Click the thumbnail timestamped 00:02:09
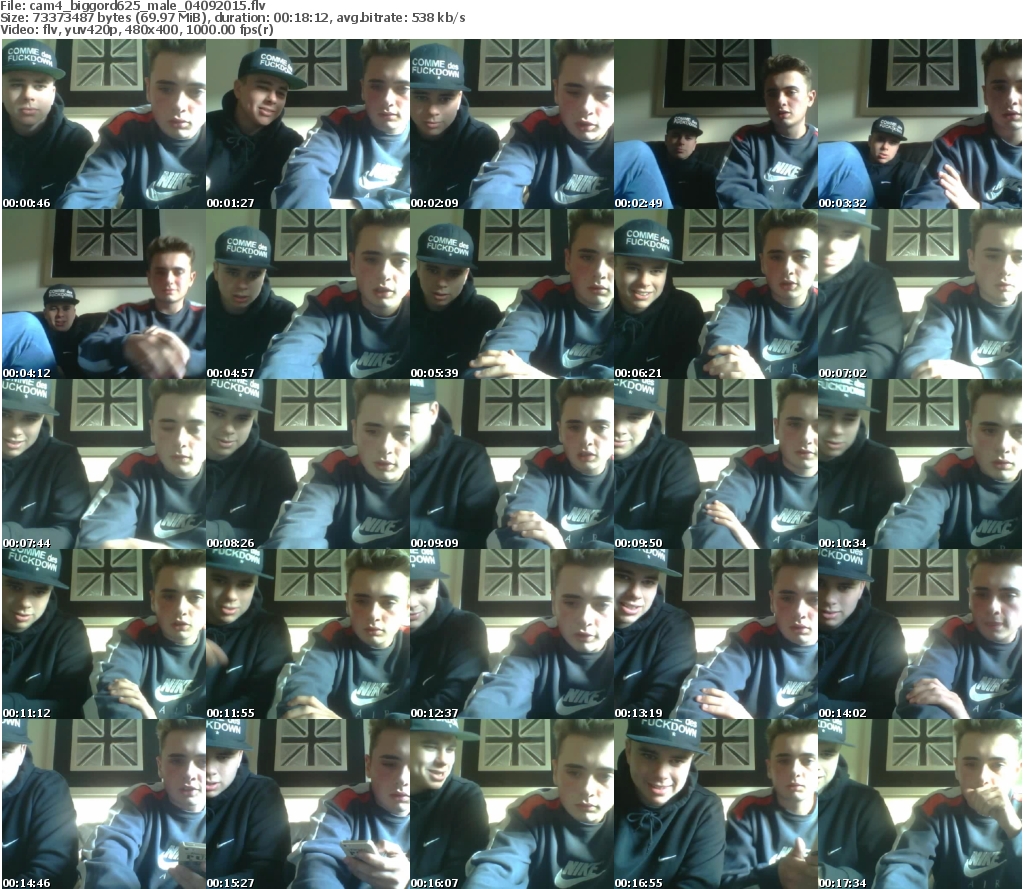This screenshot has height=889, width=1024. point(511,124)
